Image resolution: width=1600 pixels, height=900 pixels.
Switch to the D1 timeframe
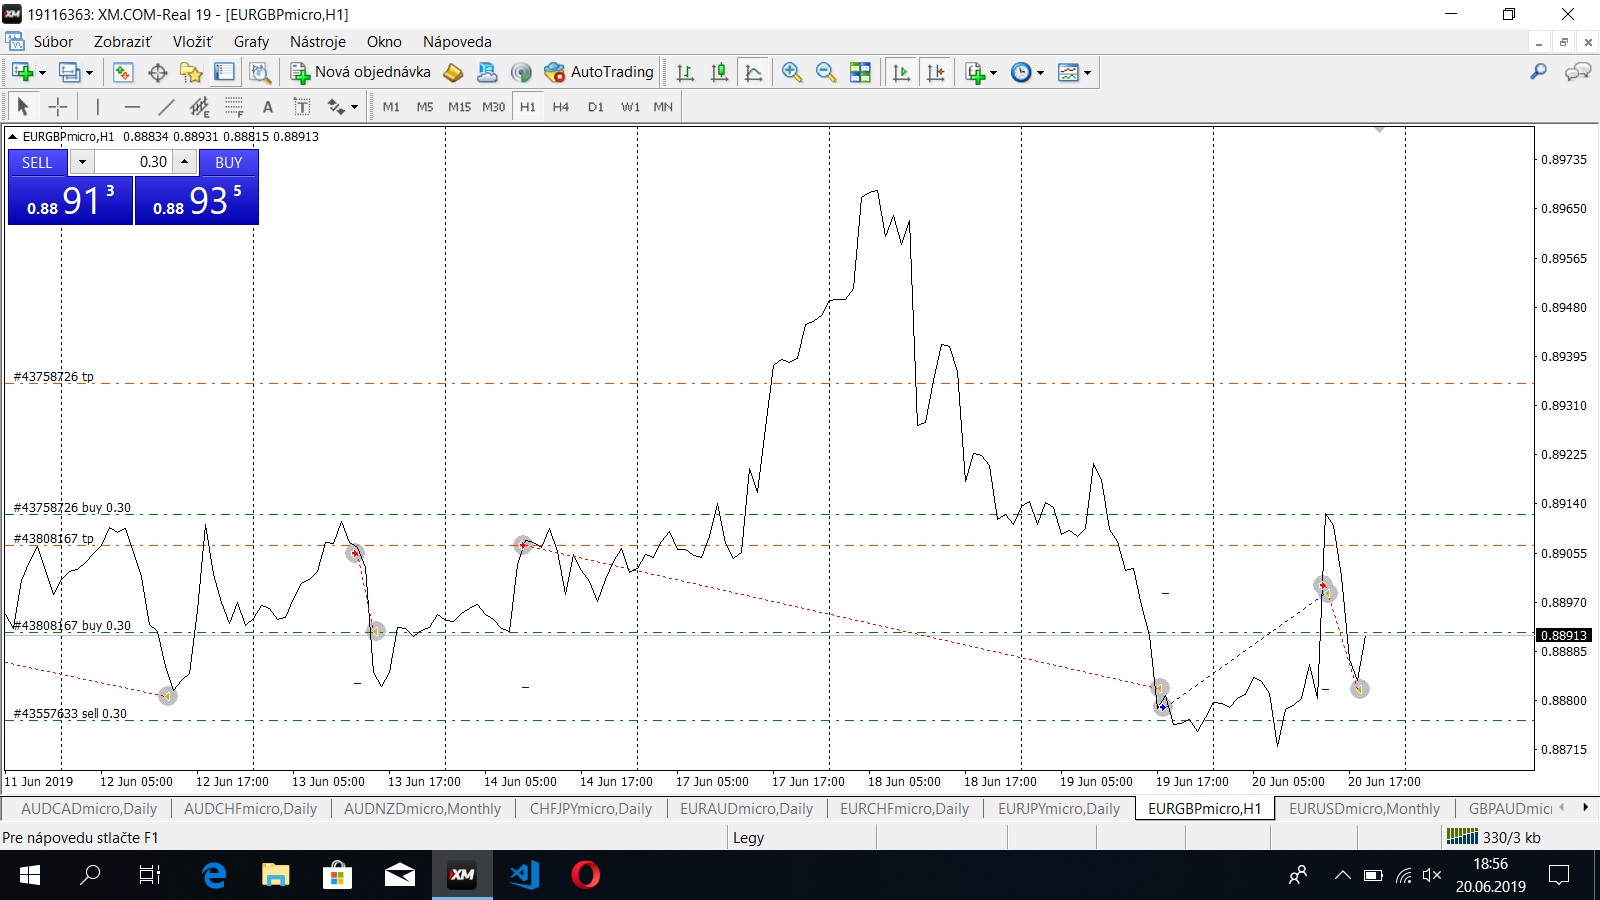coord(595,106)
